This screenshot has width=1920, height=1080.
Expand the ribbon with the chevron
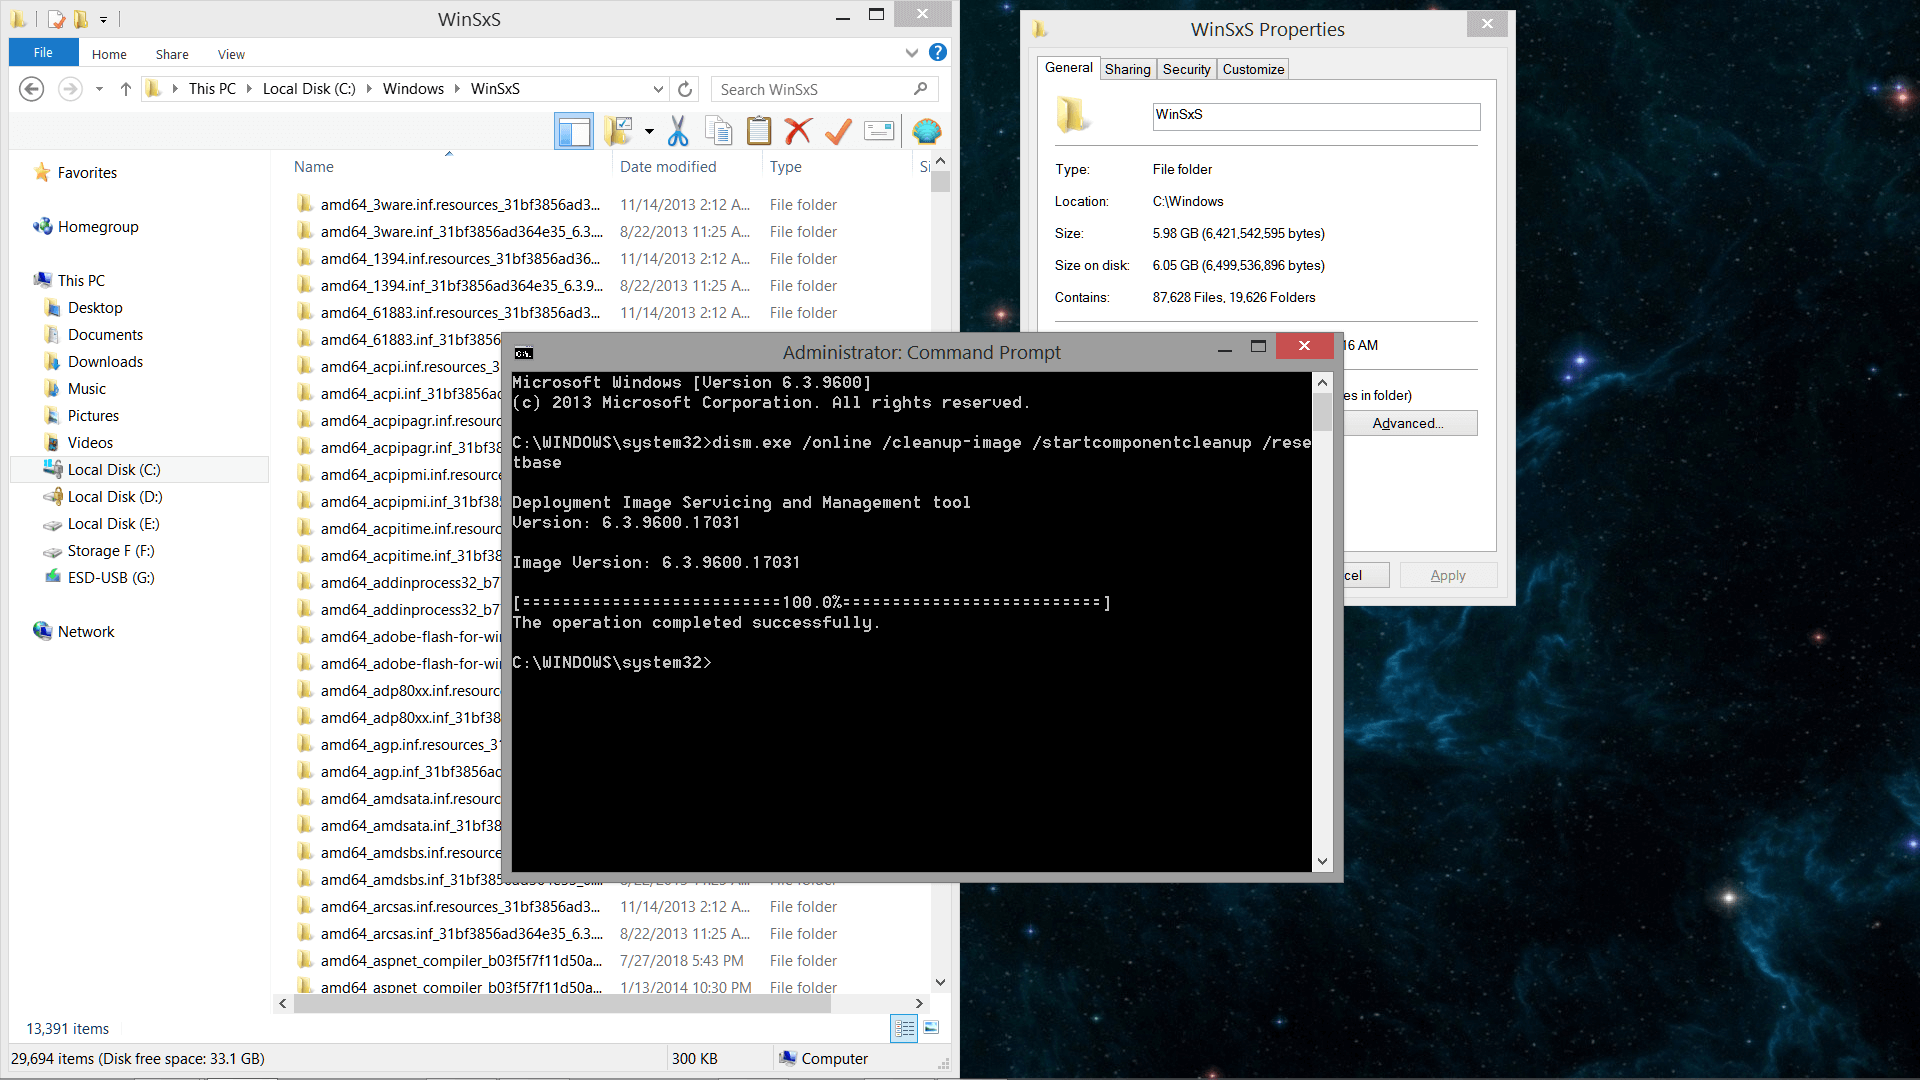tap(911, 52)
